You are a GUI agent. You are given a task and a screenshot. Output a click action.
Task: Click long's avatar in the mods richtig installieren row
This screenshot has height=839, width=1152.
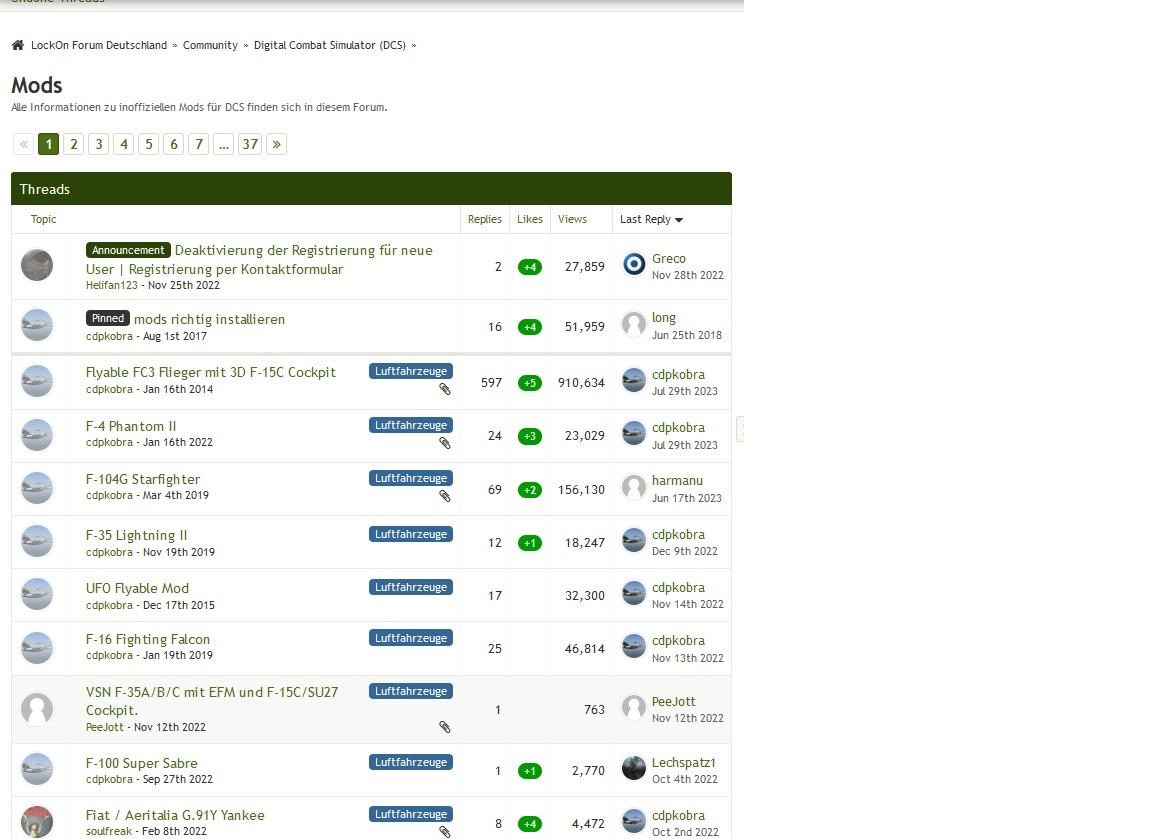(x=633, y=324)
